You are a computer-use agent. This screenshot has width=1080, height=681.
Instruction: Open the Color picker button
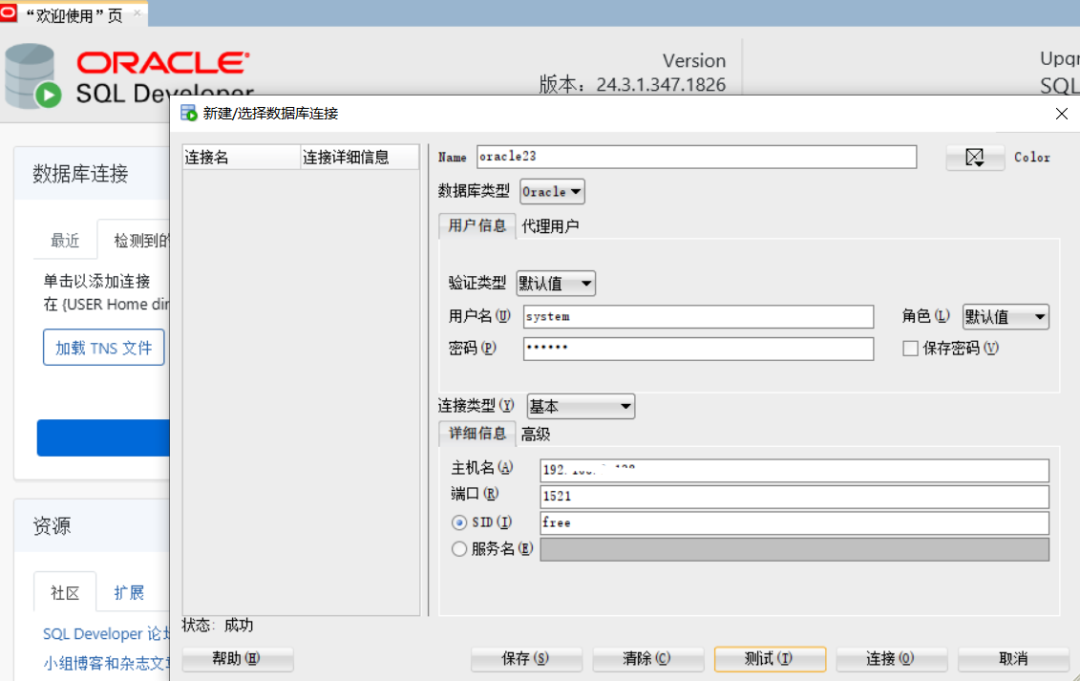coord(975,158)
